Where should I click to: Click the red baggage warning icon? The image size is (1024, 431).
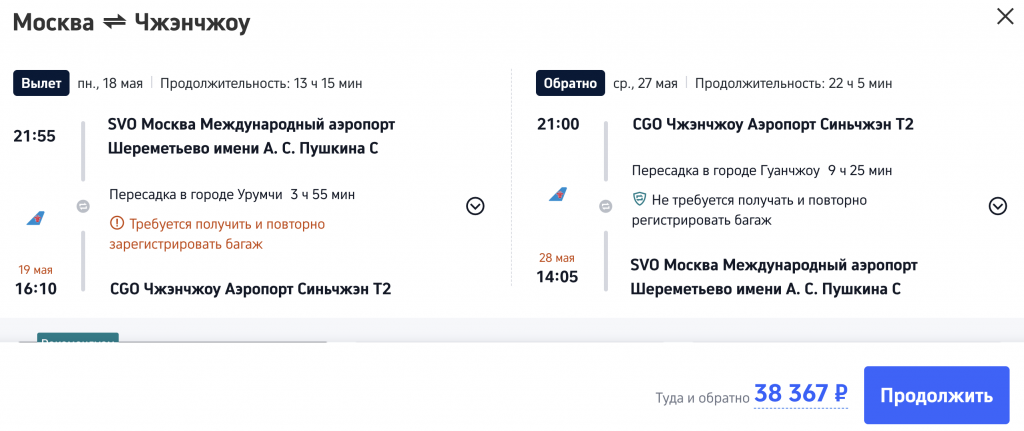tap(117, 224)
